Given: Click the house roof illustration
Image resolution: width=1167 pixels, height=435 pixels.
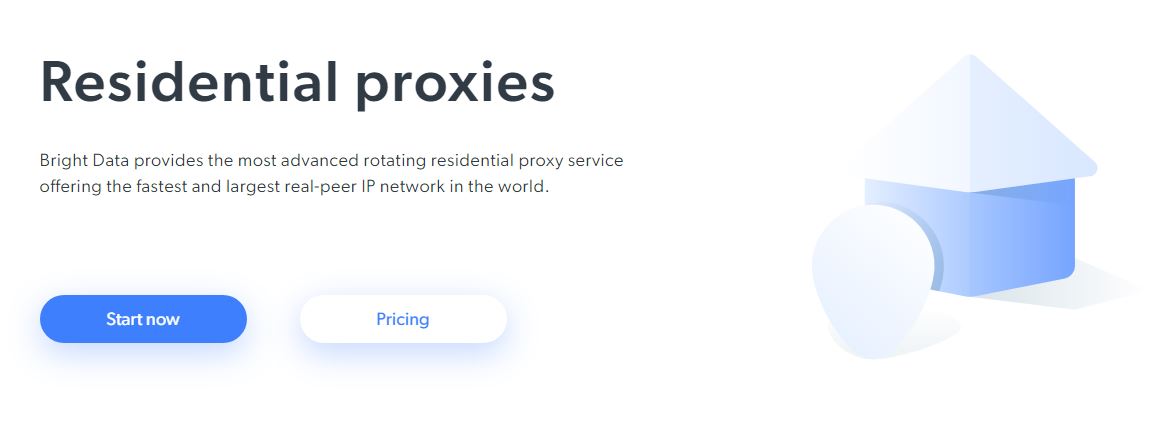Looking at the screenshot, I should (968, 125).
